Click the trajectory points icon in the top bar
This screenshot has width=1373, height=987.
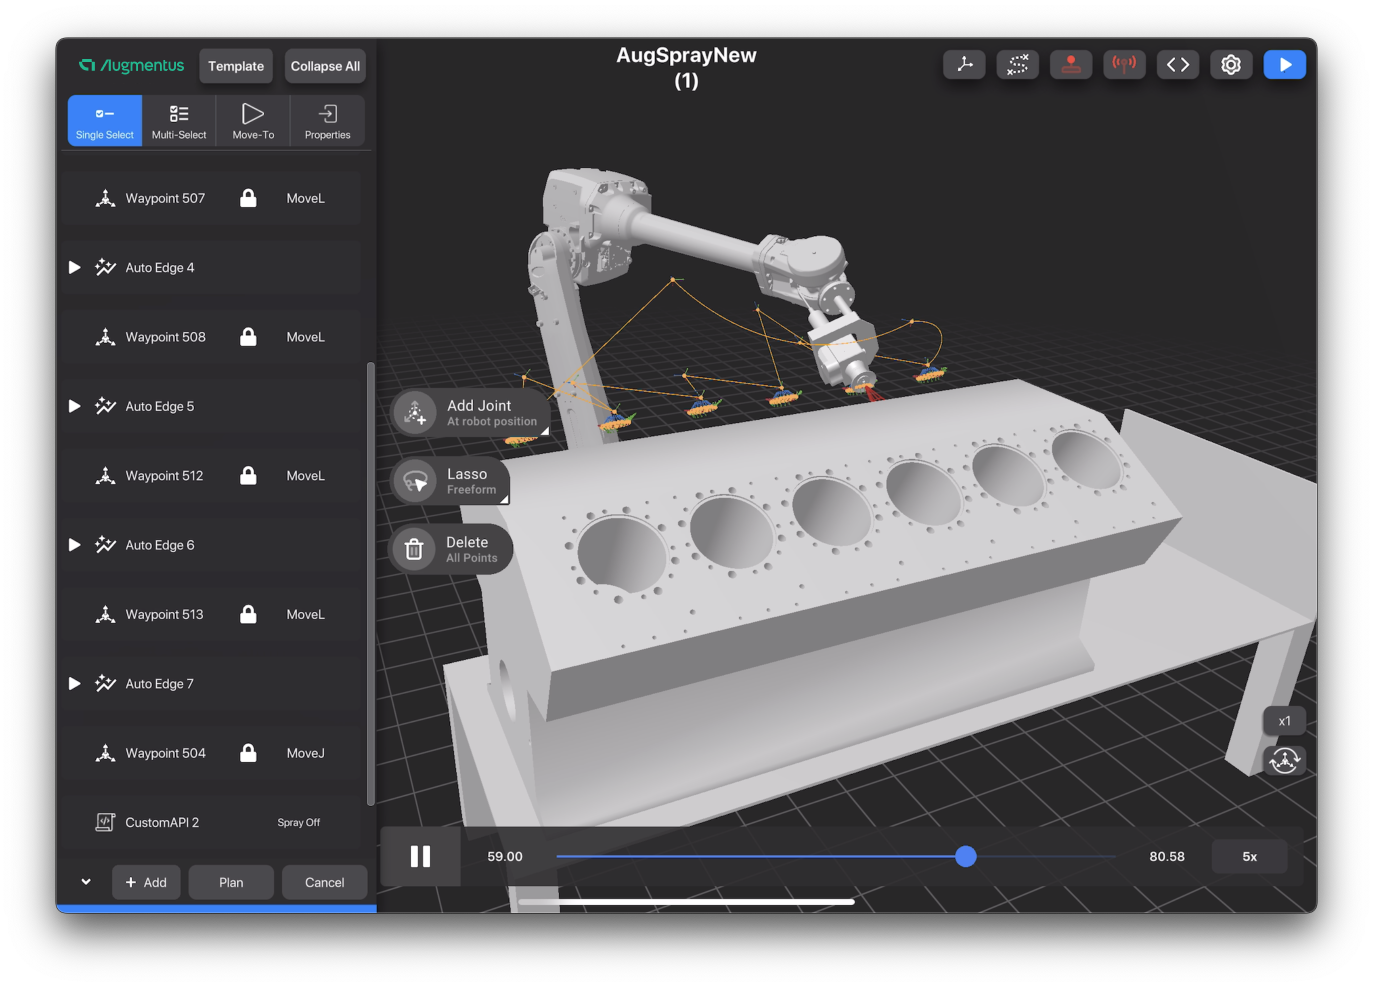(1017, 64)
